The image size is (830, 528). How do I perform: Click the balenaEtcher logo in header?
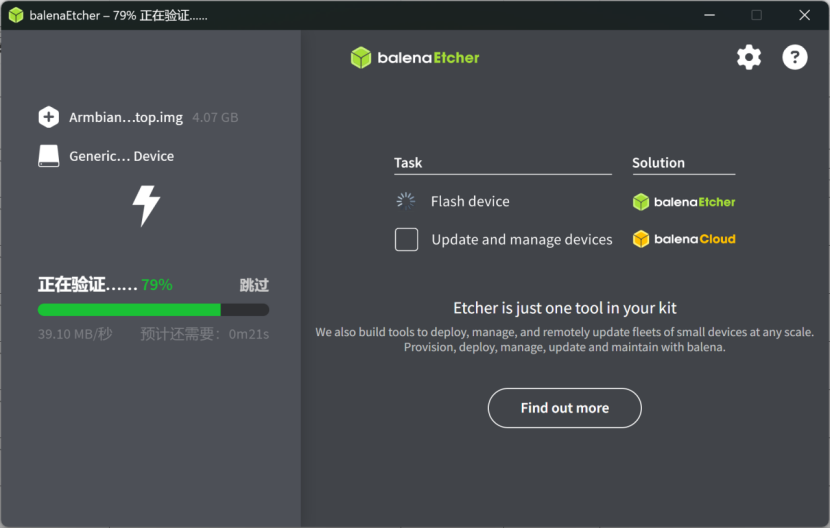click(x=415, y=58)
